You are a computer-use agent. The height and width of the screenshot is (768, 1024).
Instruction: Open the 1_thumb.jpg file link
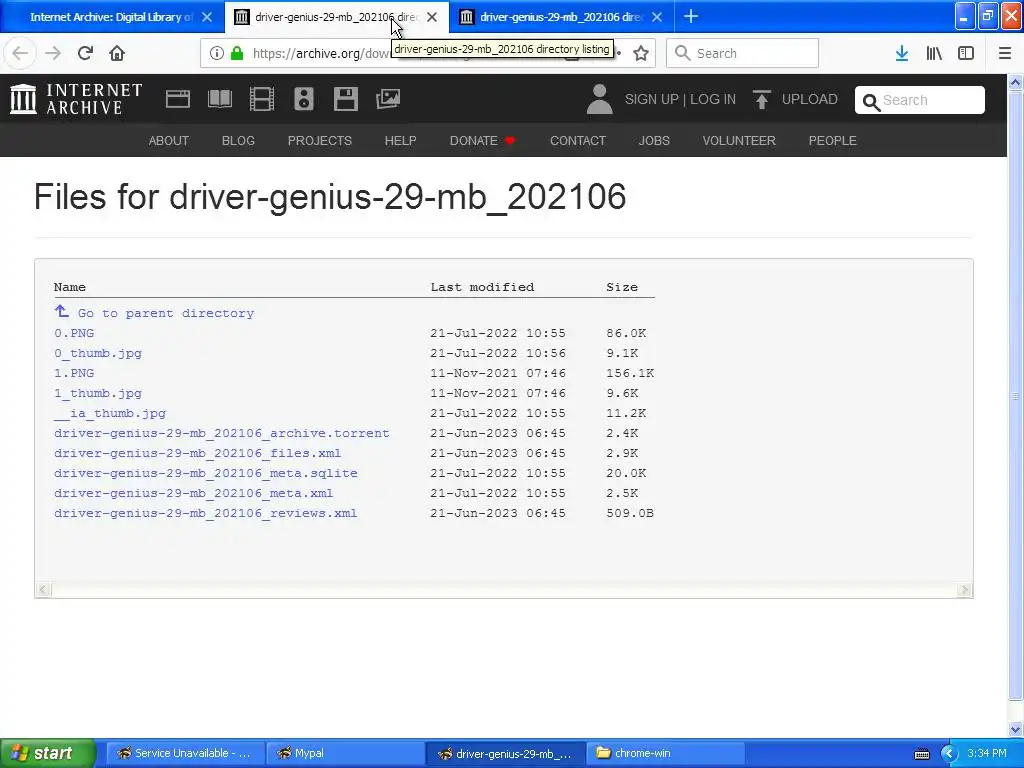pos(98,393)
